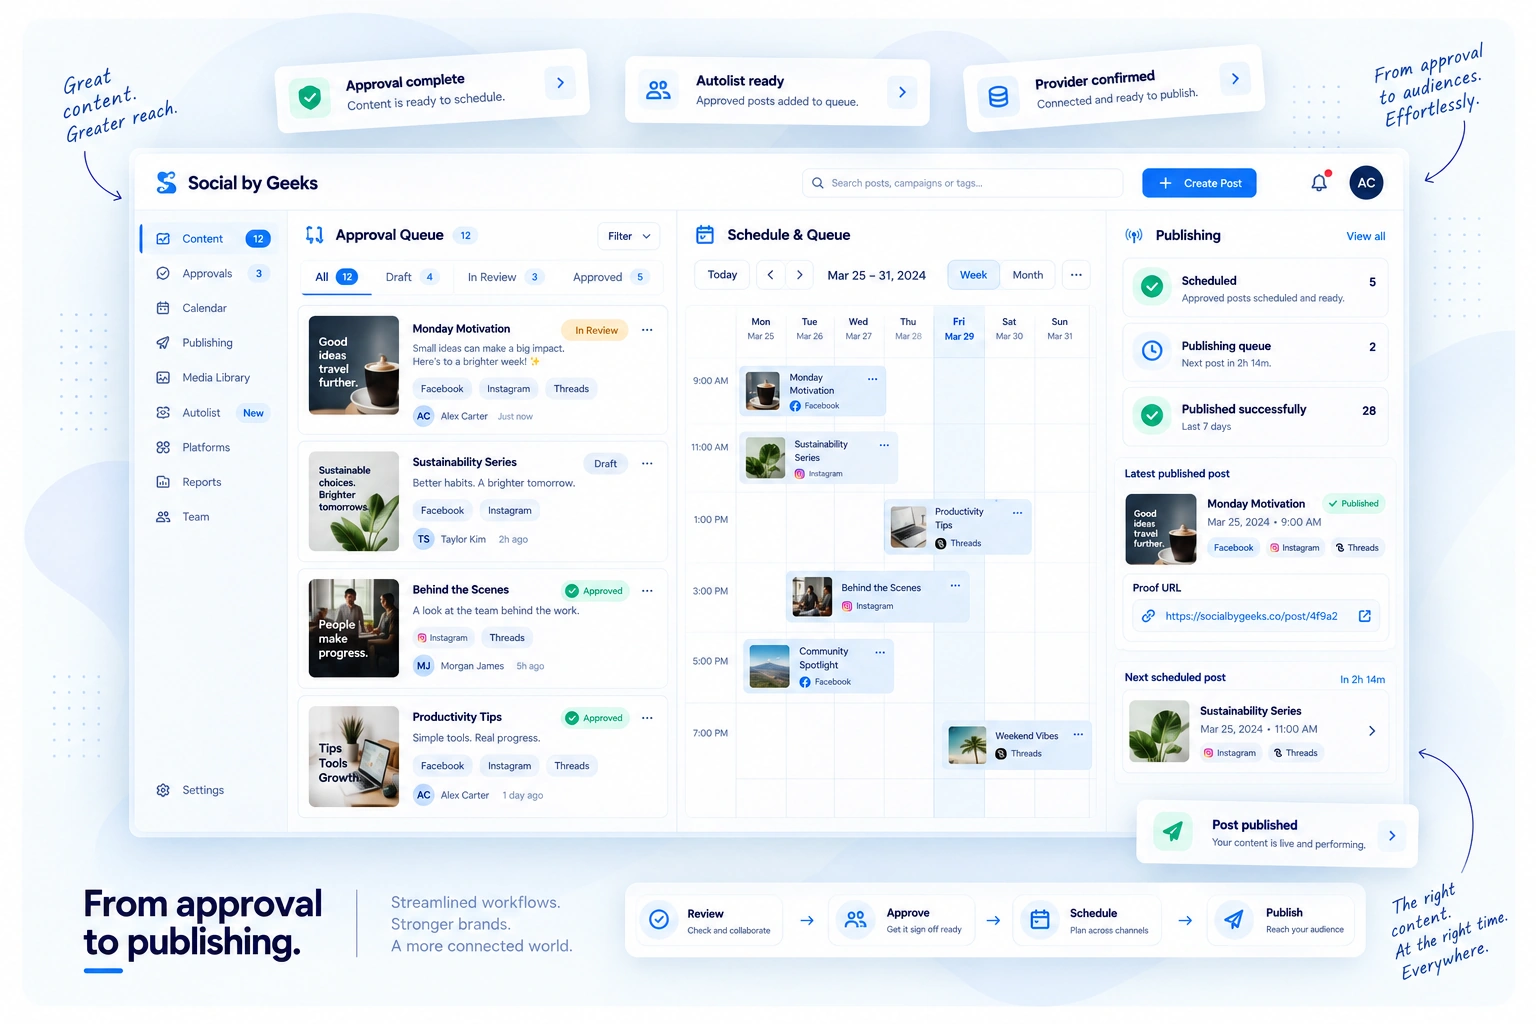Open more options for Monday Motivation post
1536x1024 pixels.
pyautogui.click(x=647, y=330)
